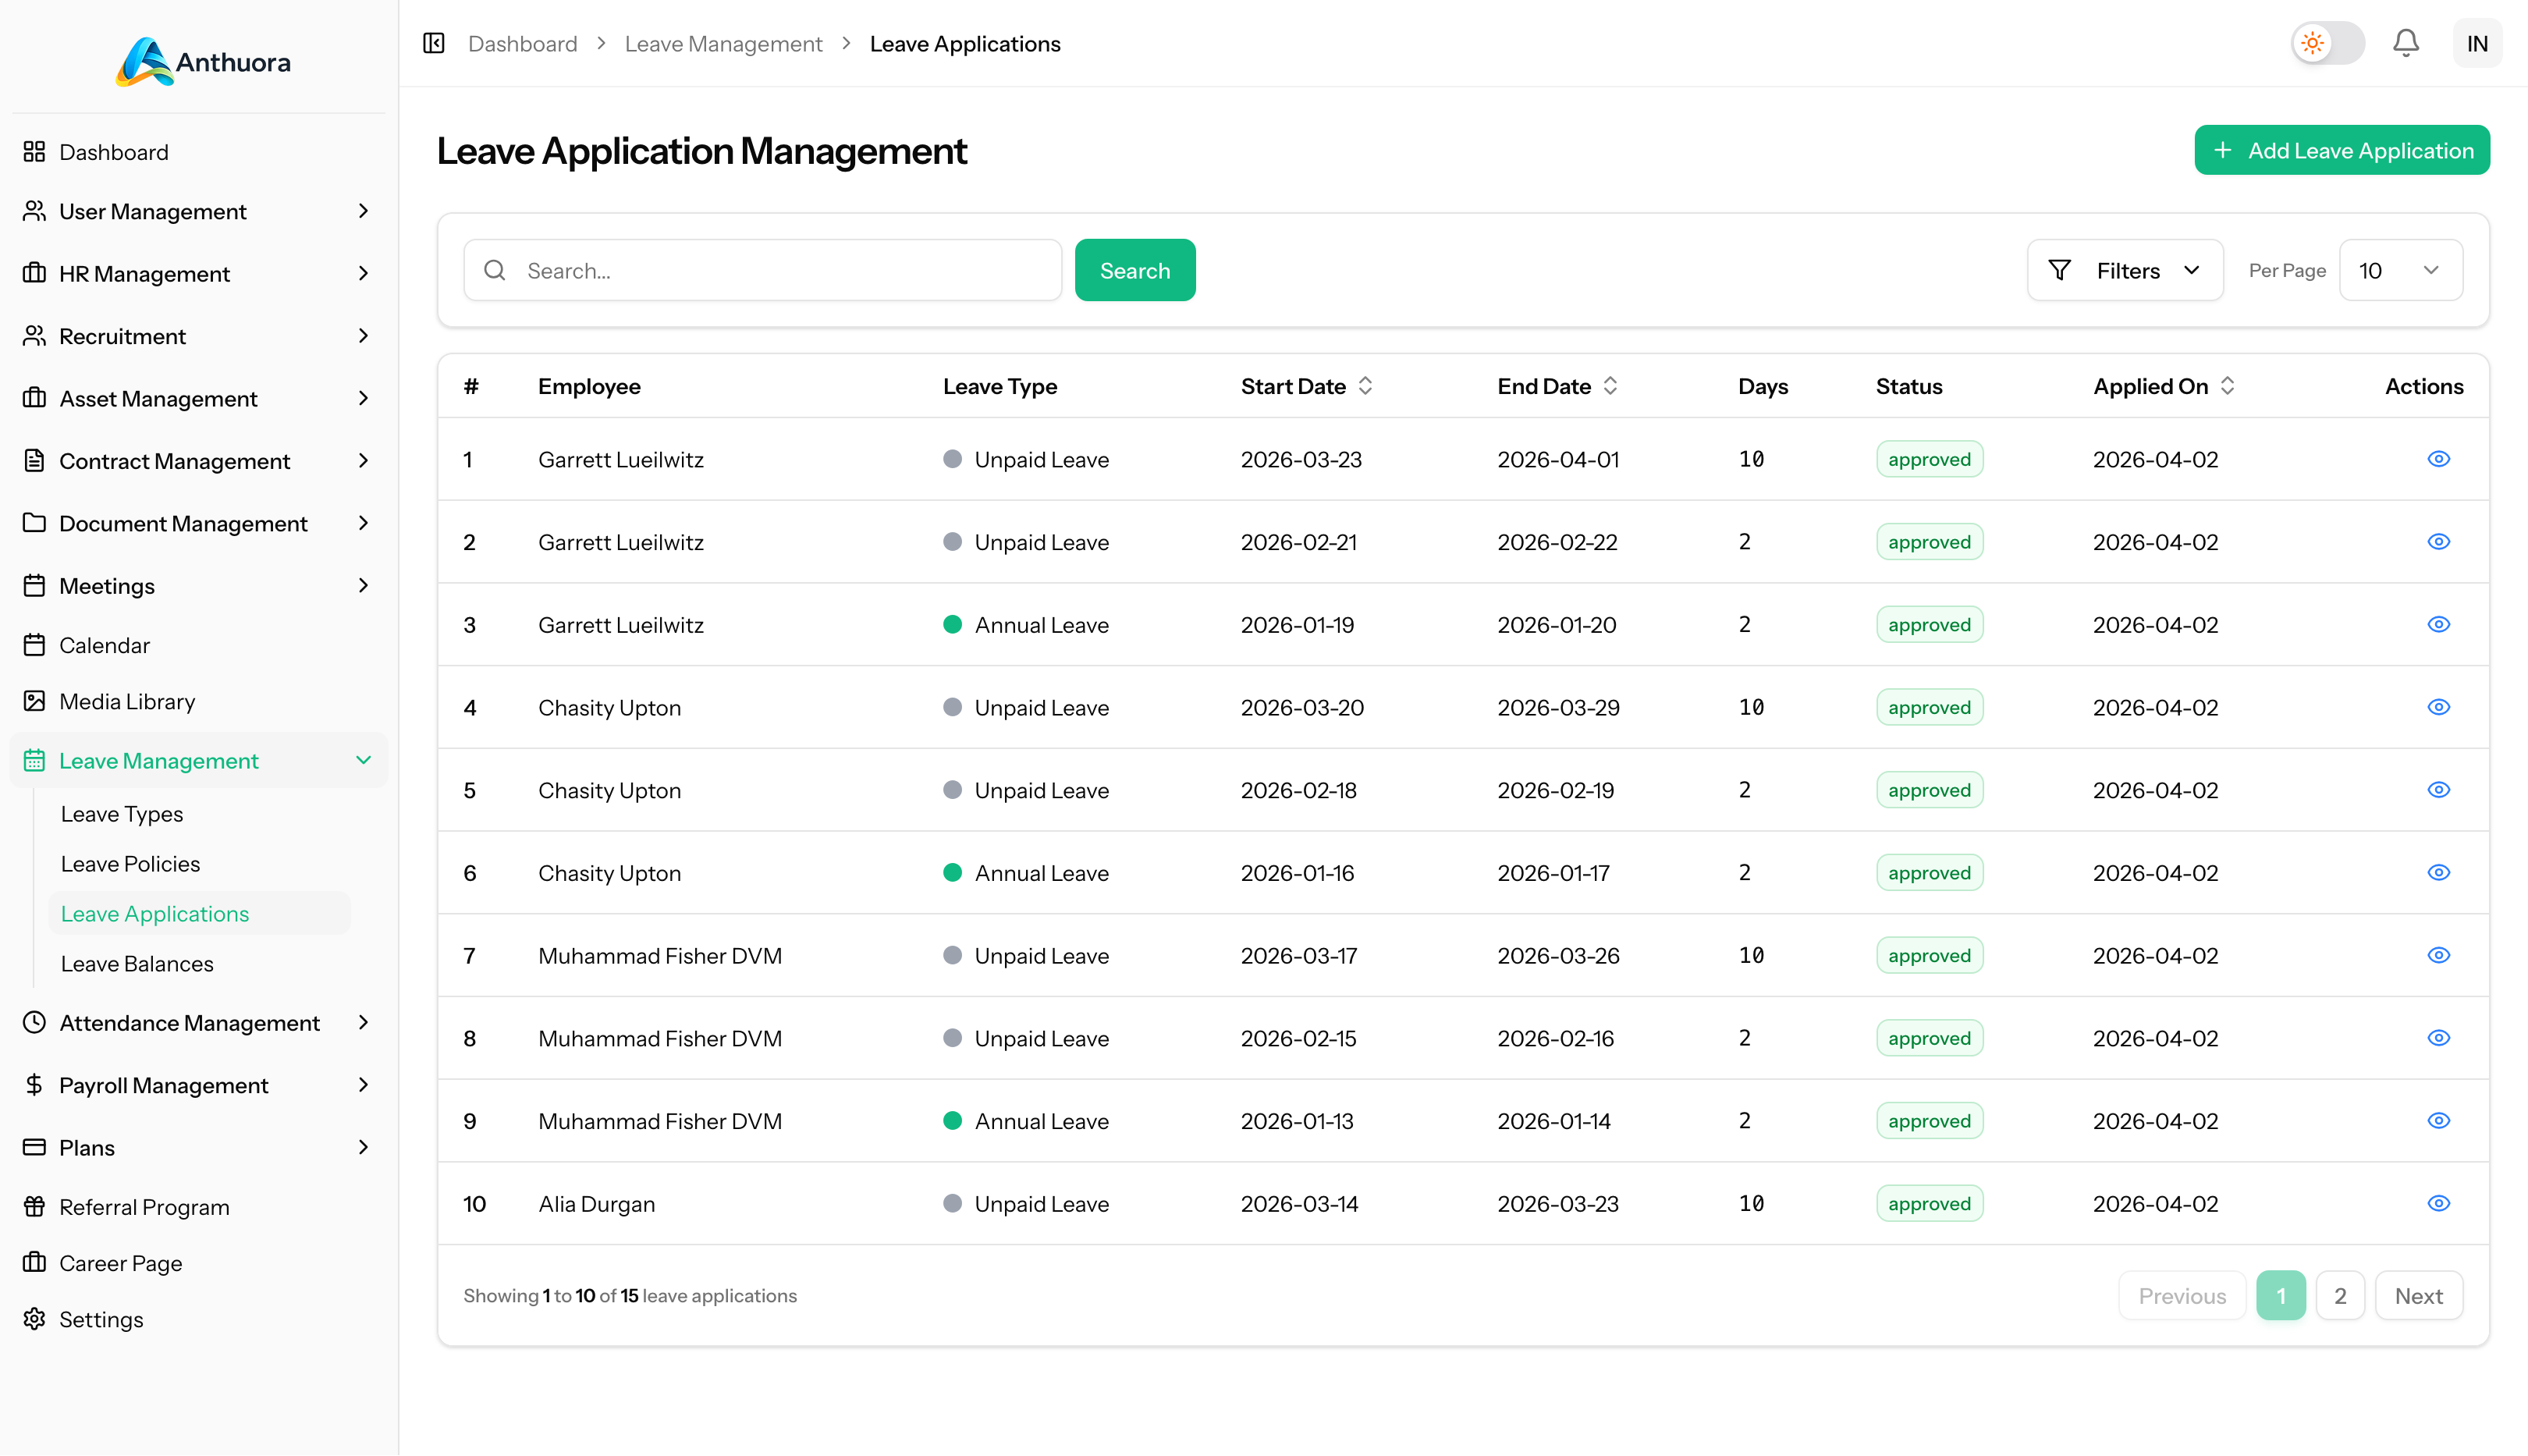This screenshot has height=1456, width=2528.
Task: Open the Leave Policies page
Action: [x=129, y=863]
